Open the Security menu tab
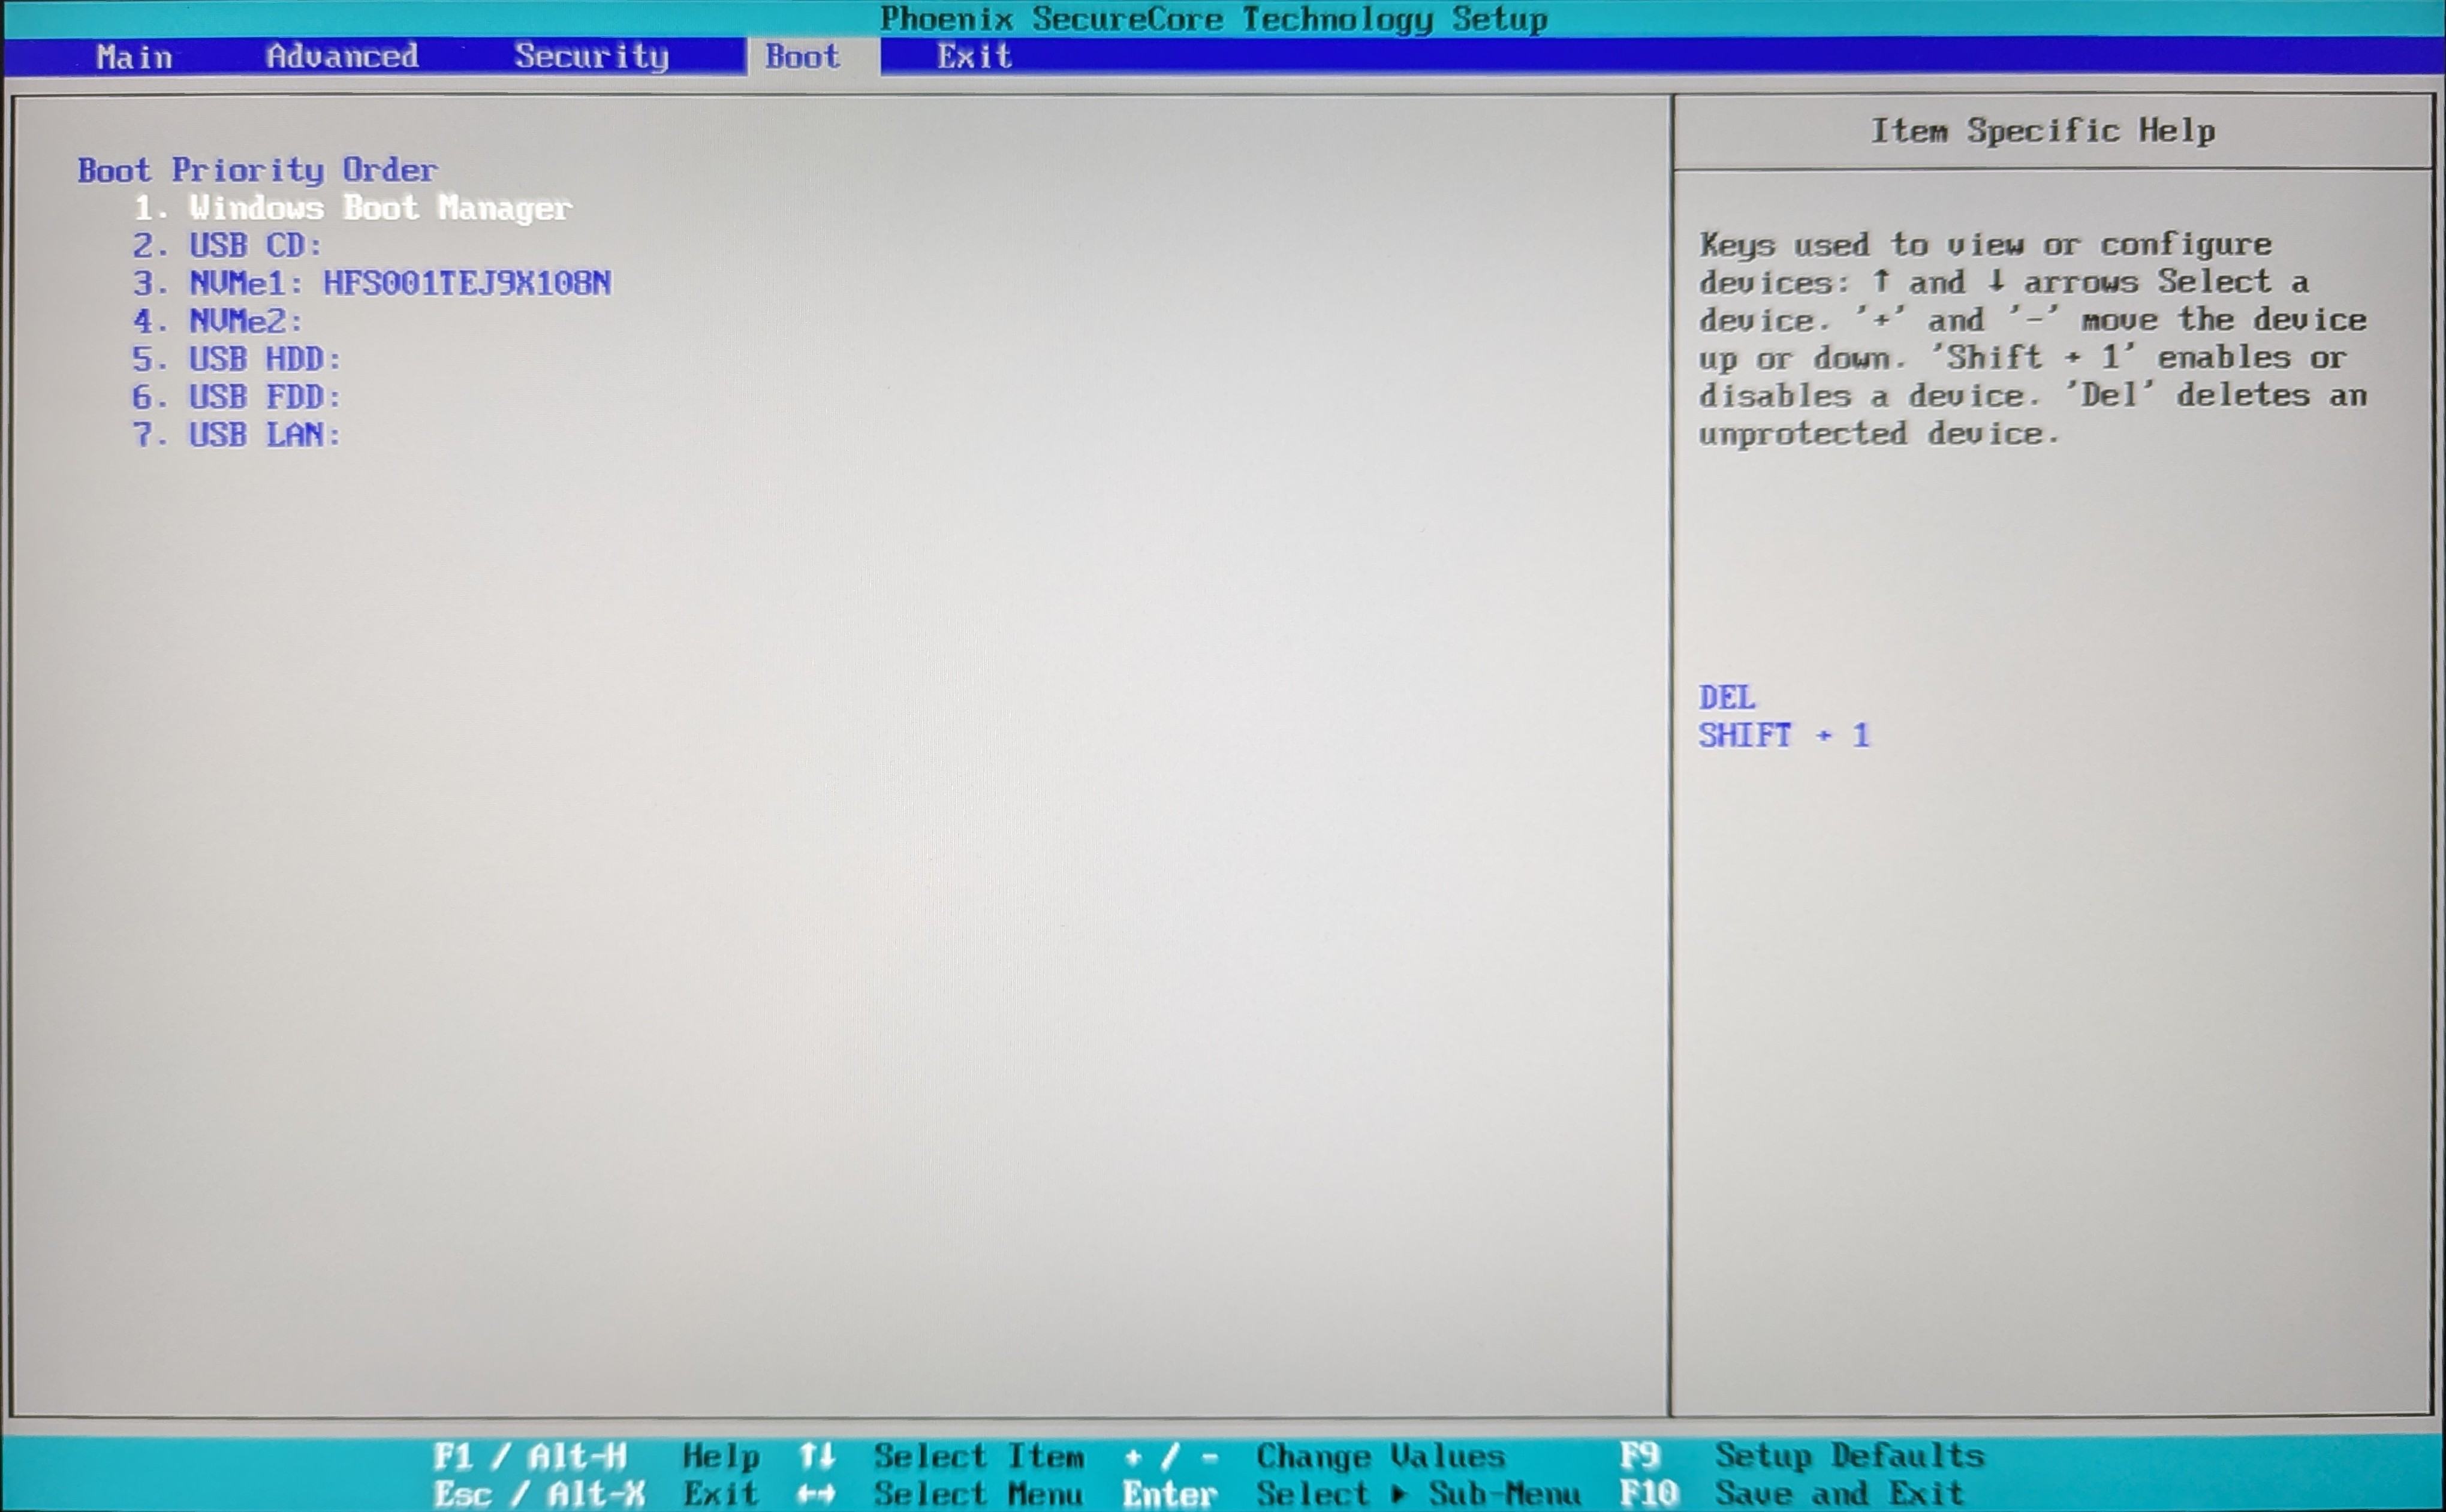Image resolution: width=2446 pixels, height=1512 pixels. tap(591, 56)
